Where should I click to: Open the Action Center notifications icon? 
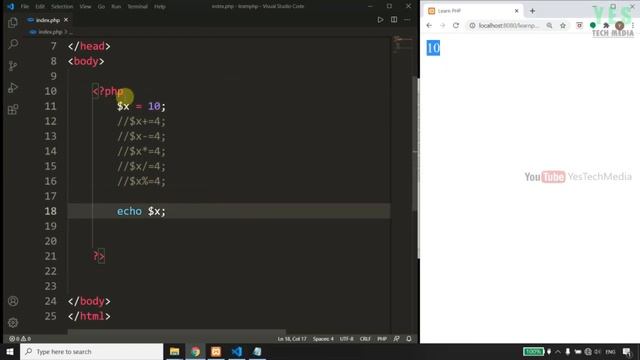(627, 351)
